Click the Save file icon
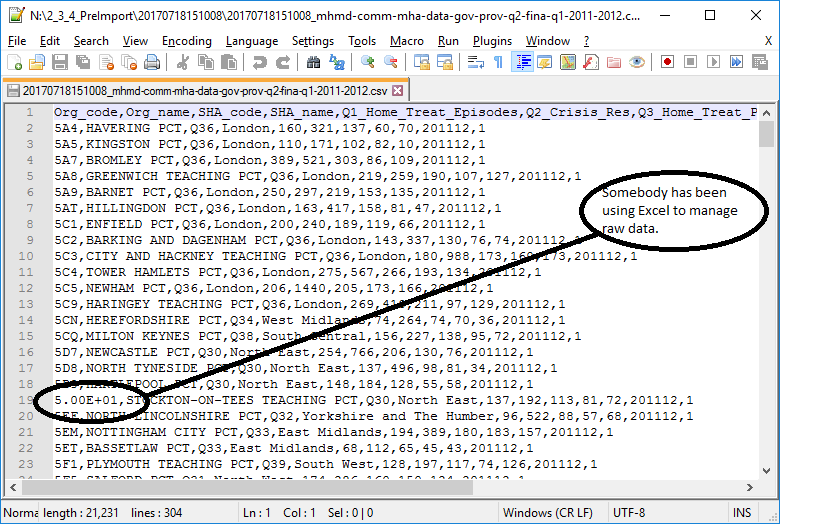The height and width of the screenshot is (524, 819). tap(60, 63)
